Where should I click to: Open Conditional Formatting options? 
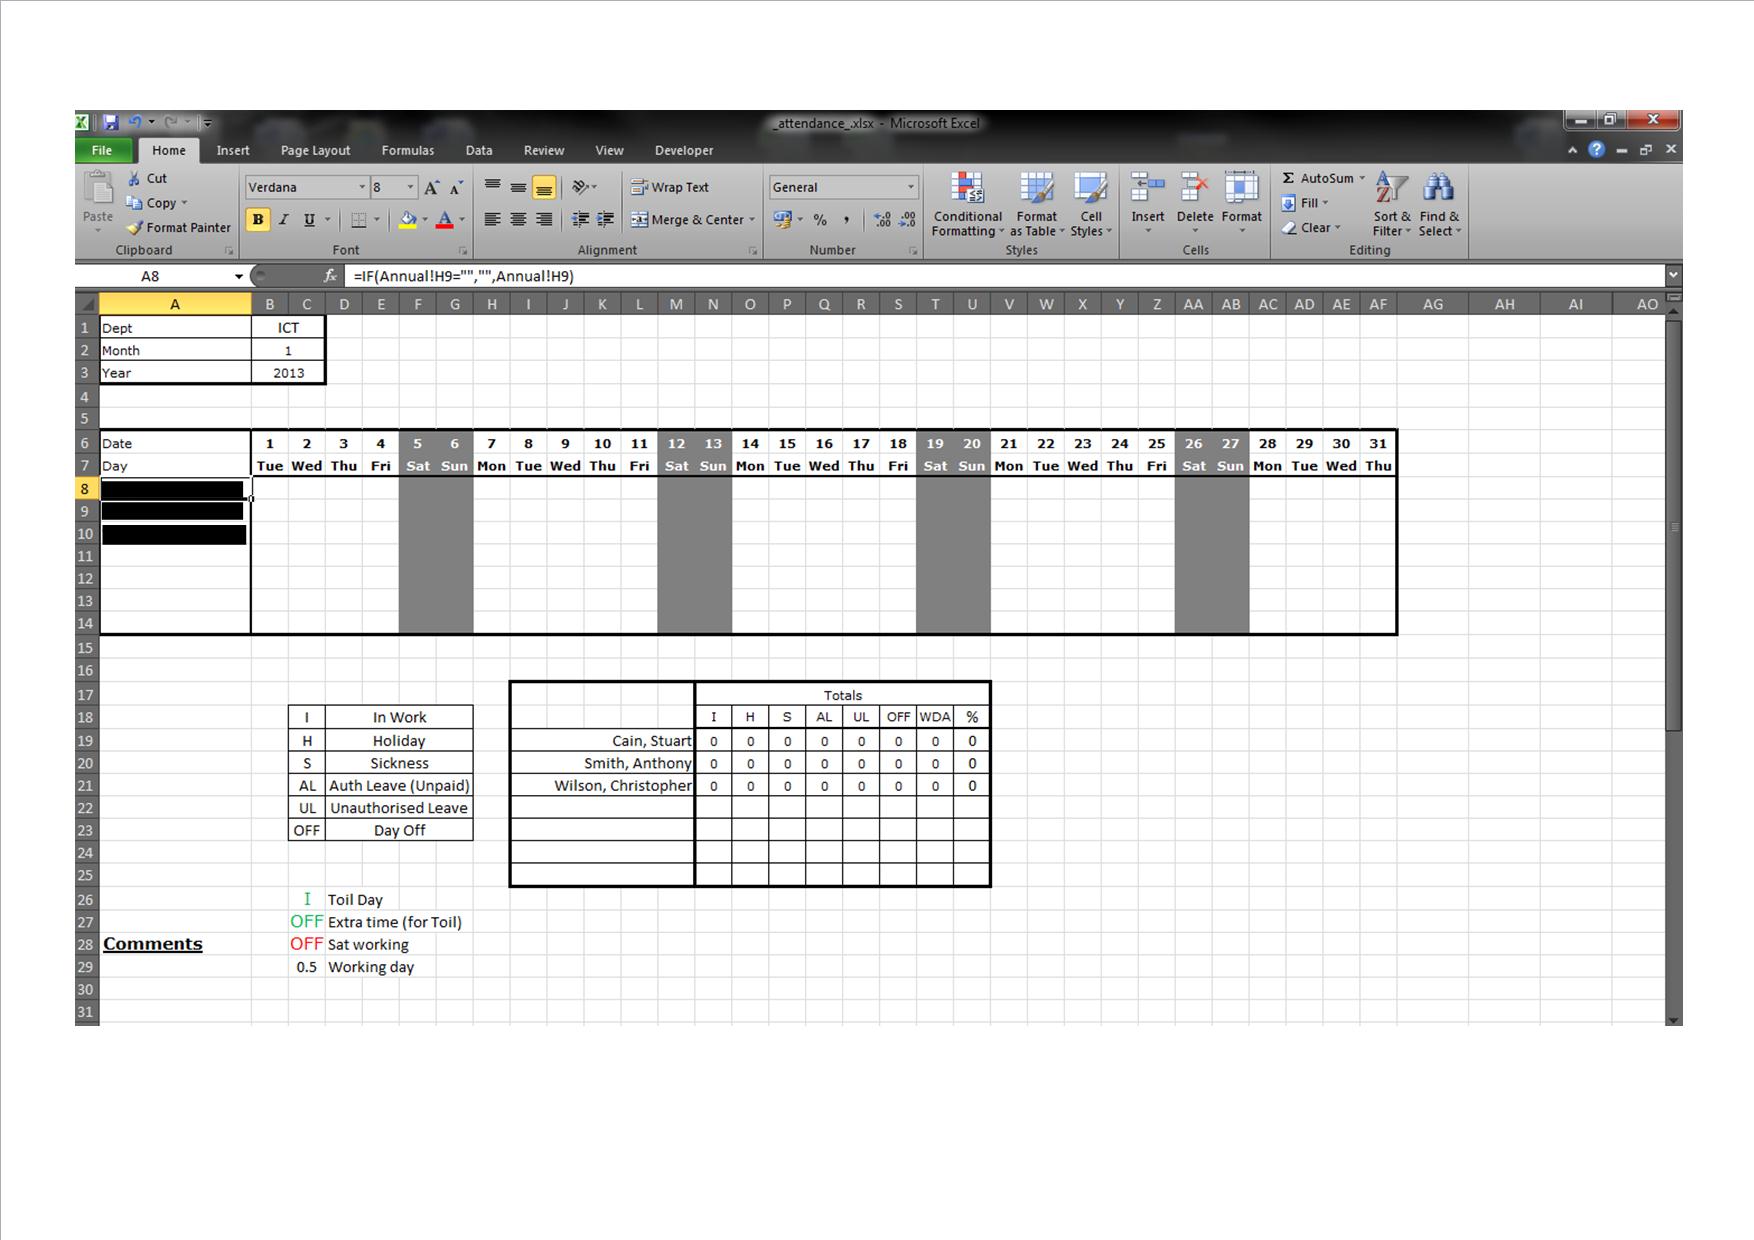pyautogui.click(x=966, y=203)
